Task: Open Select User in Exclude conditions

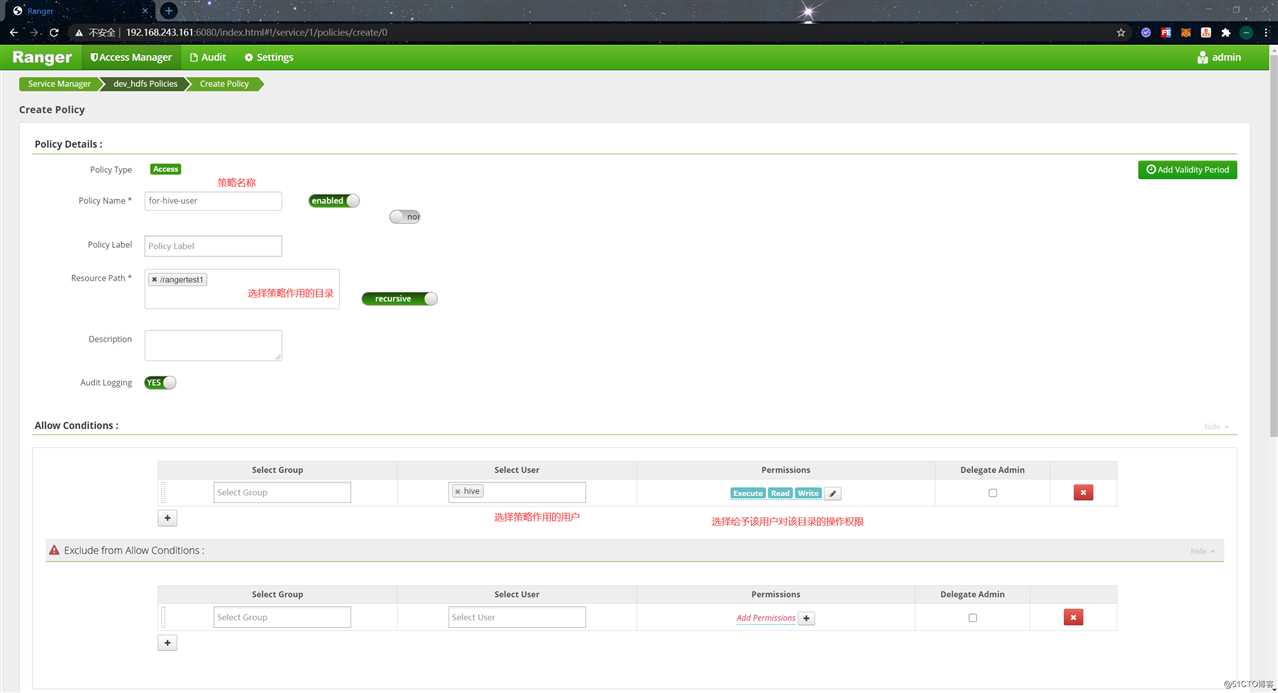Action: point(517,617)
